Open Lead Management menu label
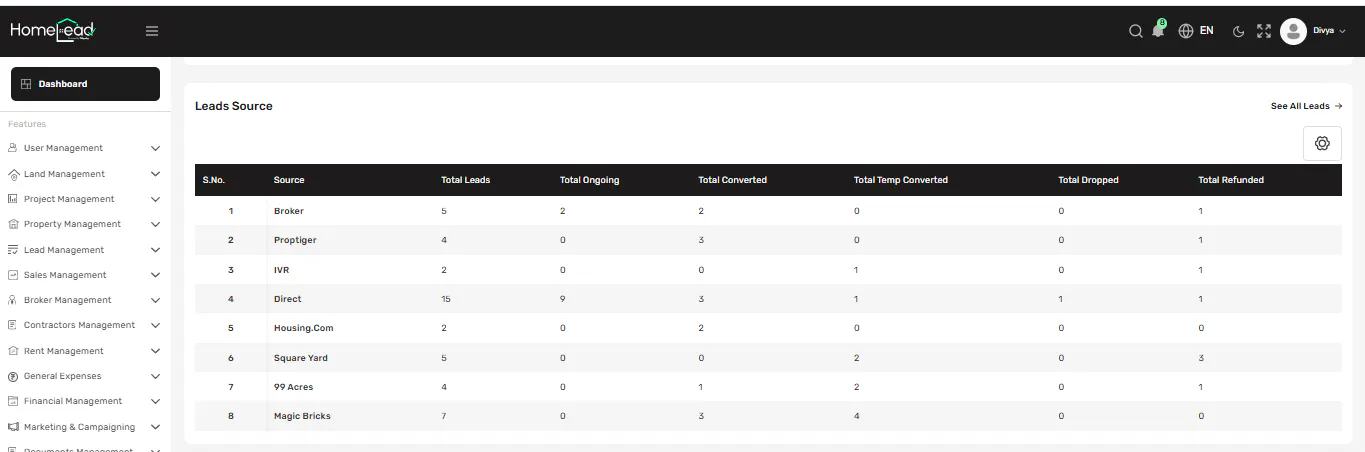The height and width of the screenshot is (452, 1365). click(64, 250)
